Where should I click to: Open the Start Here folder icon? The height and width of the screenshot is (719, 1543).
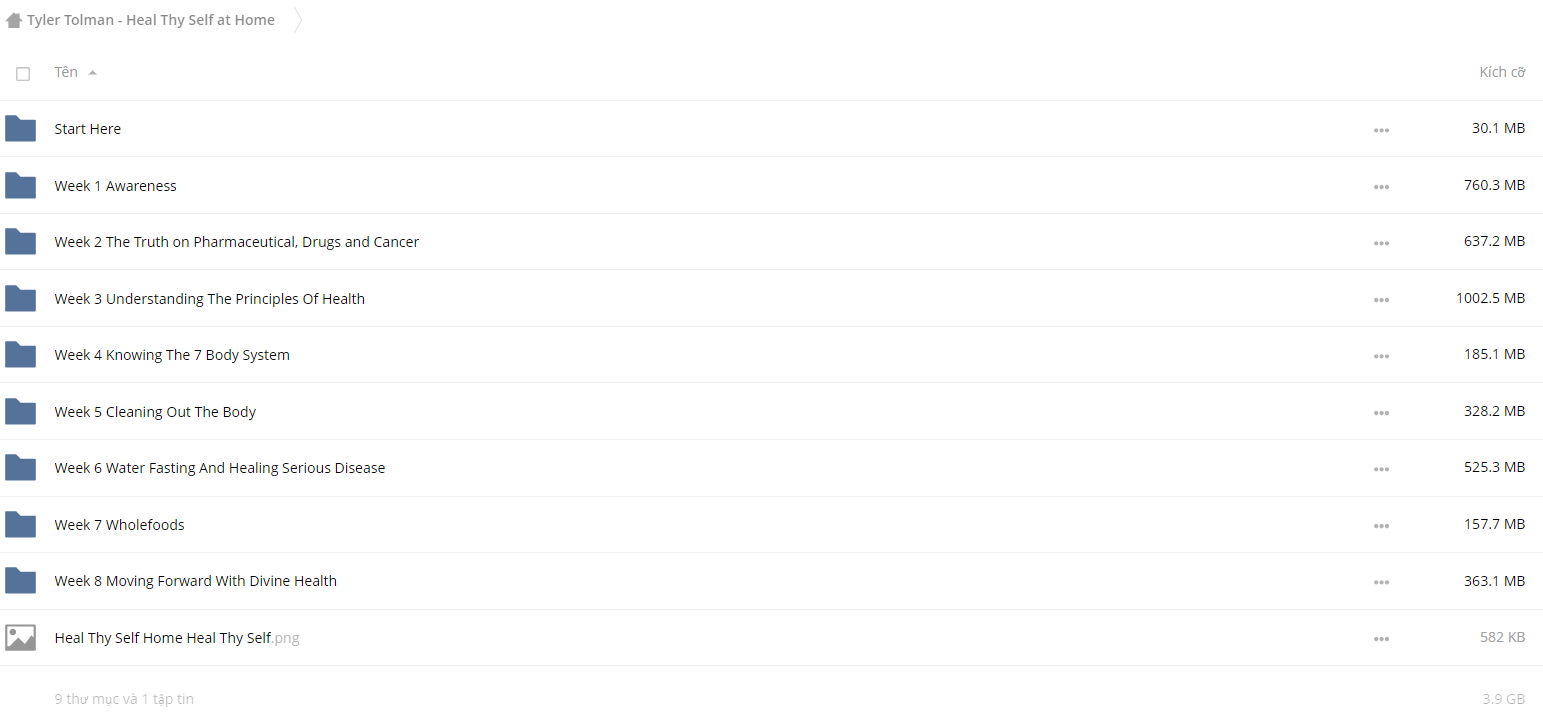click(x=20, y=129)
